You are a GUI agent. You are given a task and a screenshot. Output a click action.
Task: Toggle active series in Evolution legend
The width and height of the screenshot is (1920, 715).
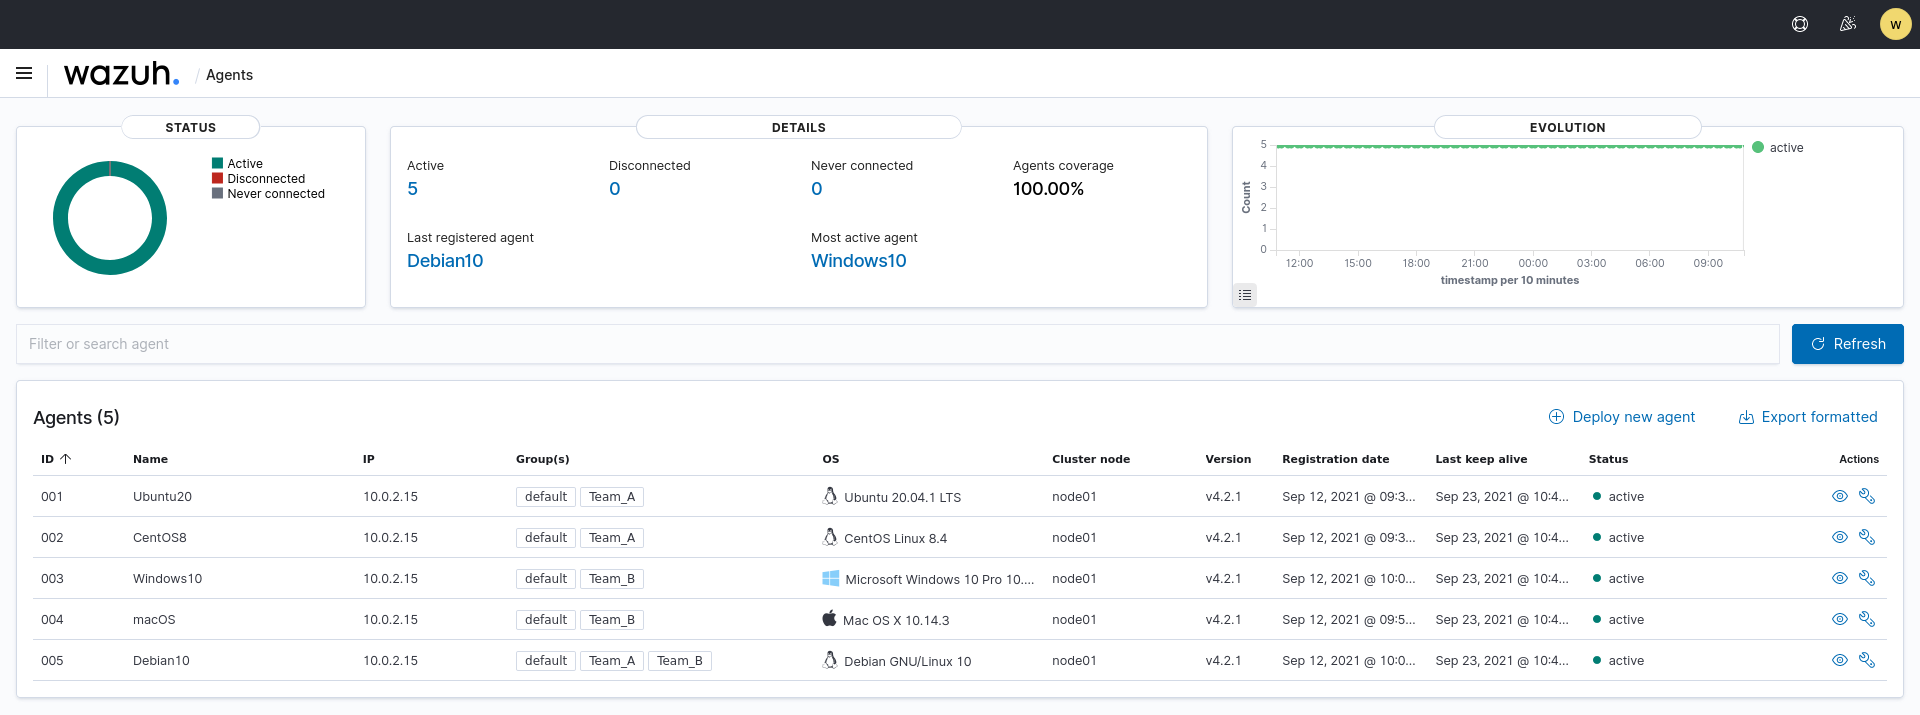(1777, 148)
